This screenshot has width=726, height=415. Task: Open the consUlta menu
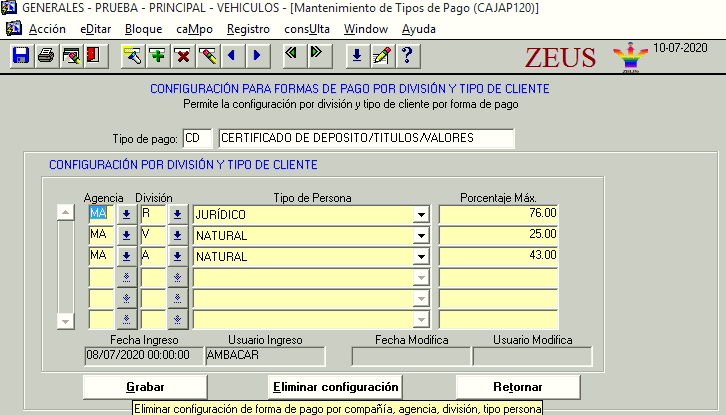tap(307, 29)
